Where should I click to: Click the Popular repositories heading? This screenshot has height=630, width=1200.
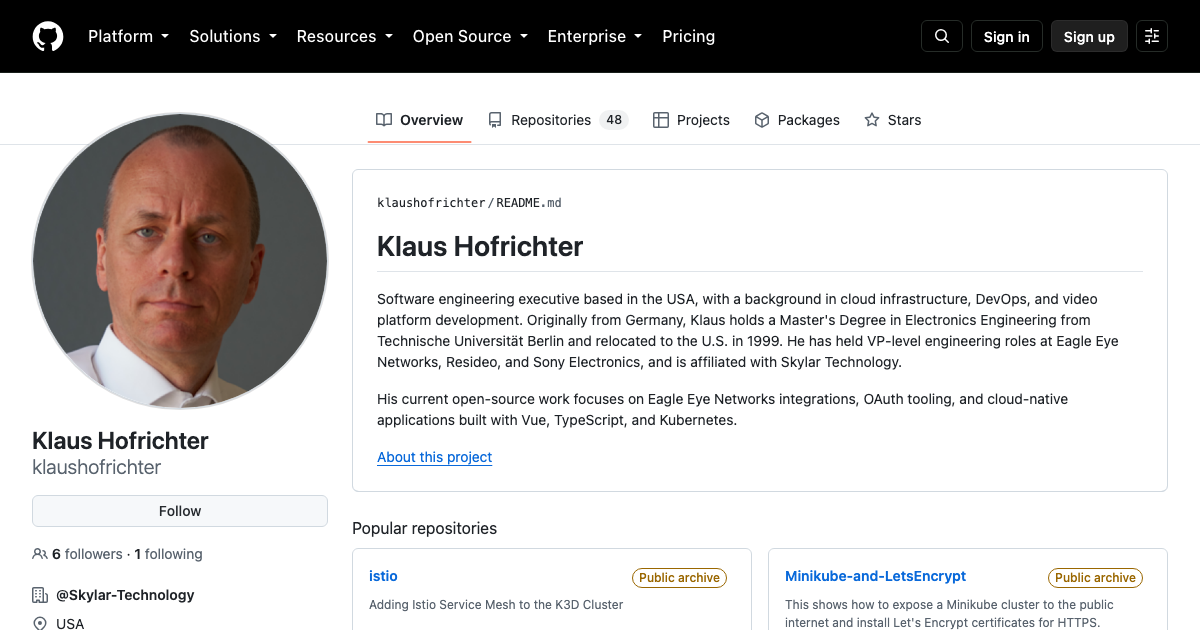click(x=424, y=528)
